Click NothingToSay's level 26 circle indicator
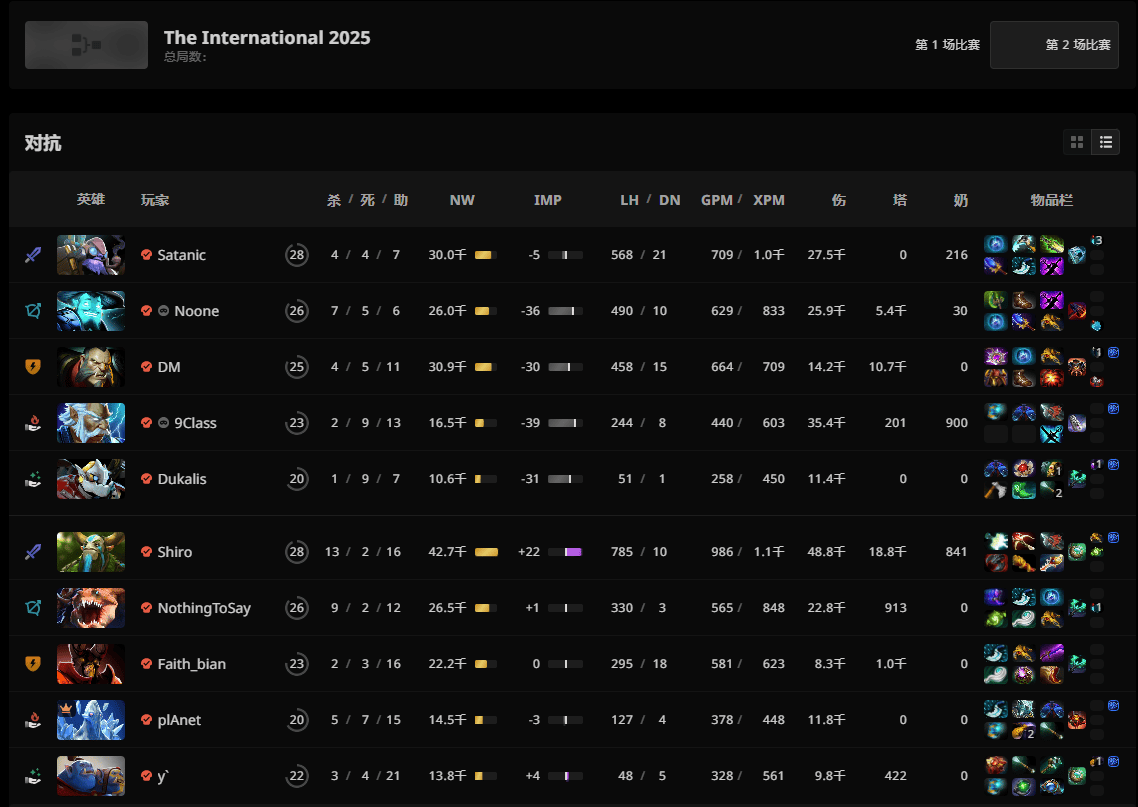1138x807 pixels. click(296, 608)
